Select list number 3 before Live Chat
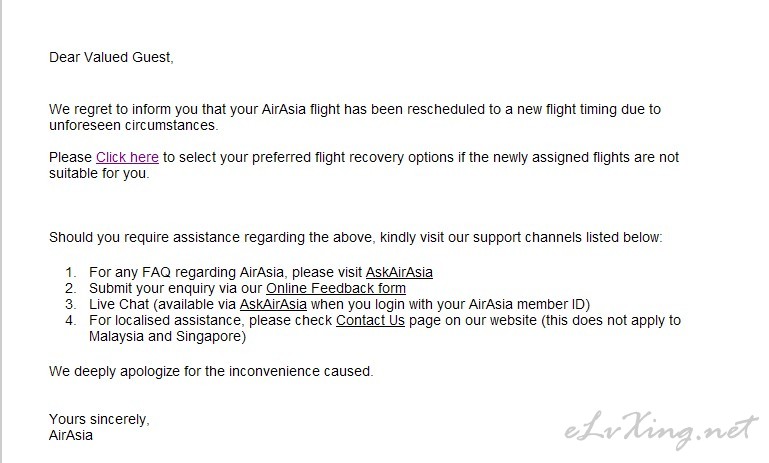The height and width of the screenshot is (463, 769). [71, 305]
